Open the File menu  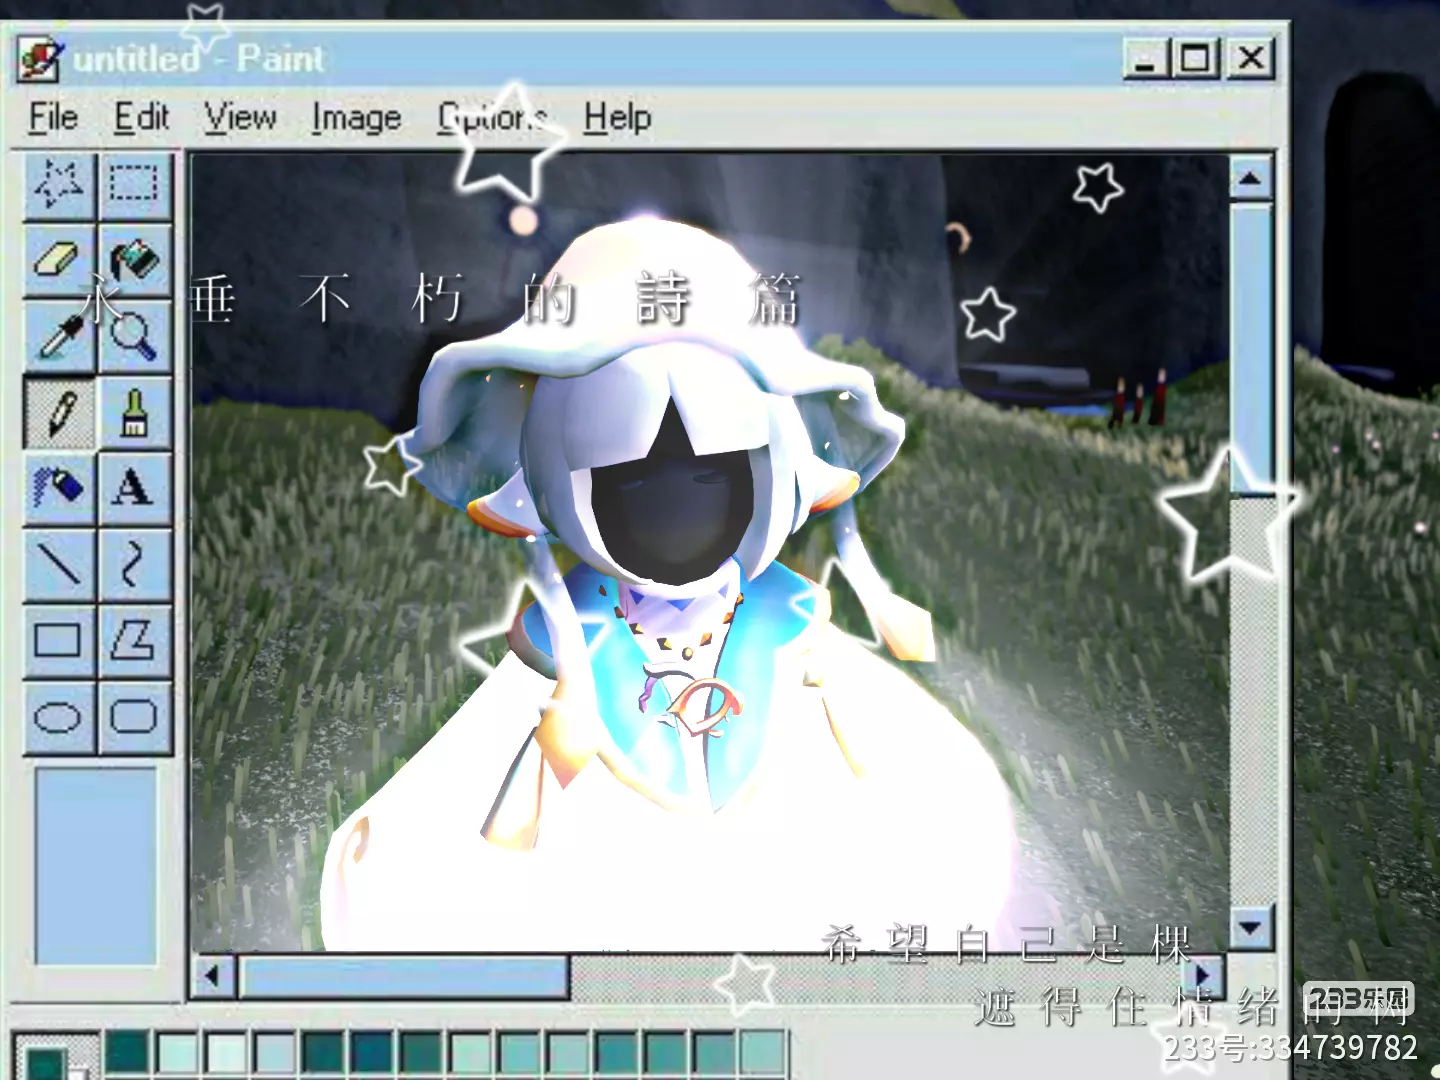(53, 117)
